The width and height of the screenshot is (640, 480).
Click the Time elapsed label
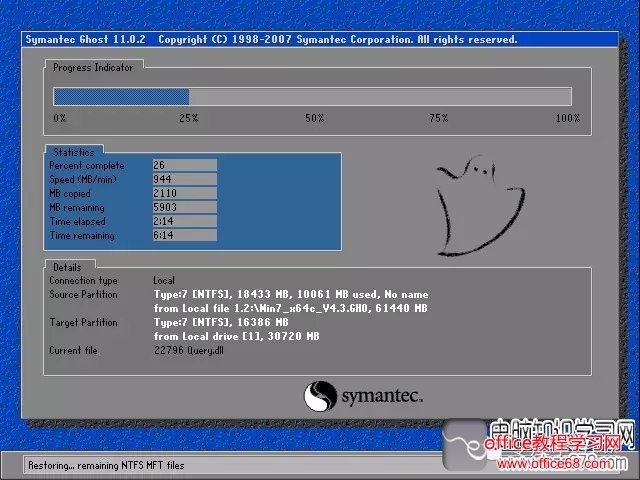click(x=78, y=221)
